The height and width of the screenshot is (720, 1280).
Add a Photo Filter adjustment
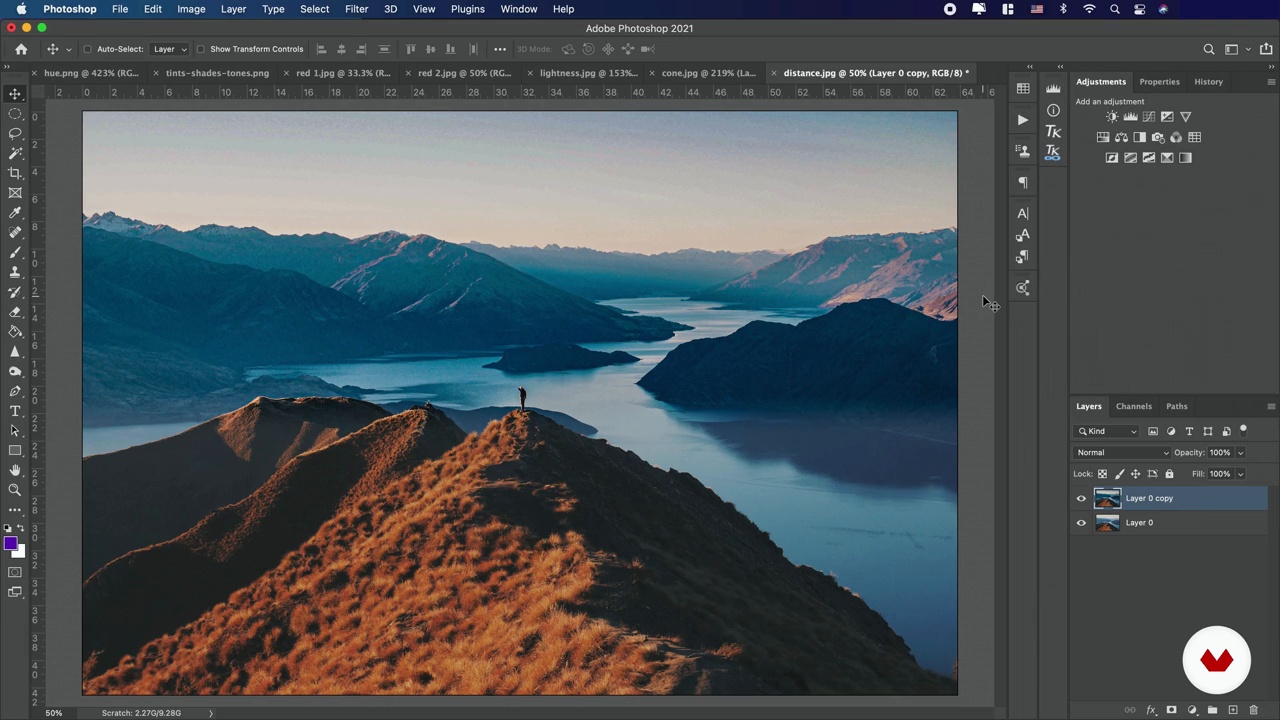click(1158, 138)
